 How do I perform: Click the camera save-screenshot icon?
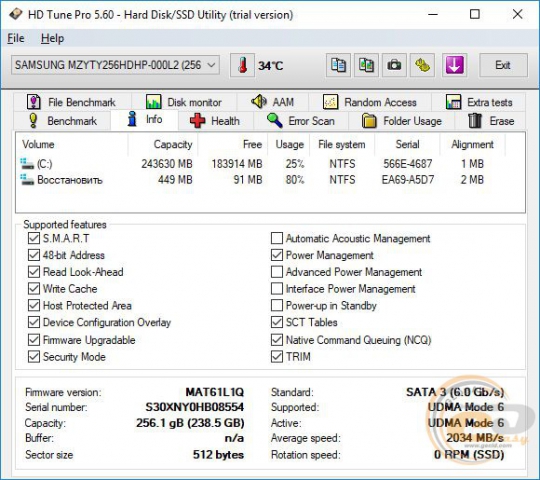pyautogui.click(x=394, y=65)
